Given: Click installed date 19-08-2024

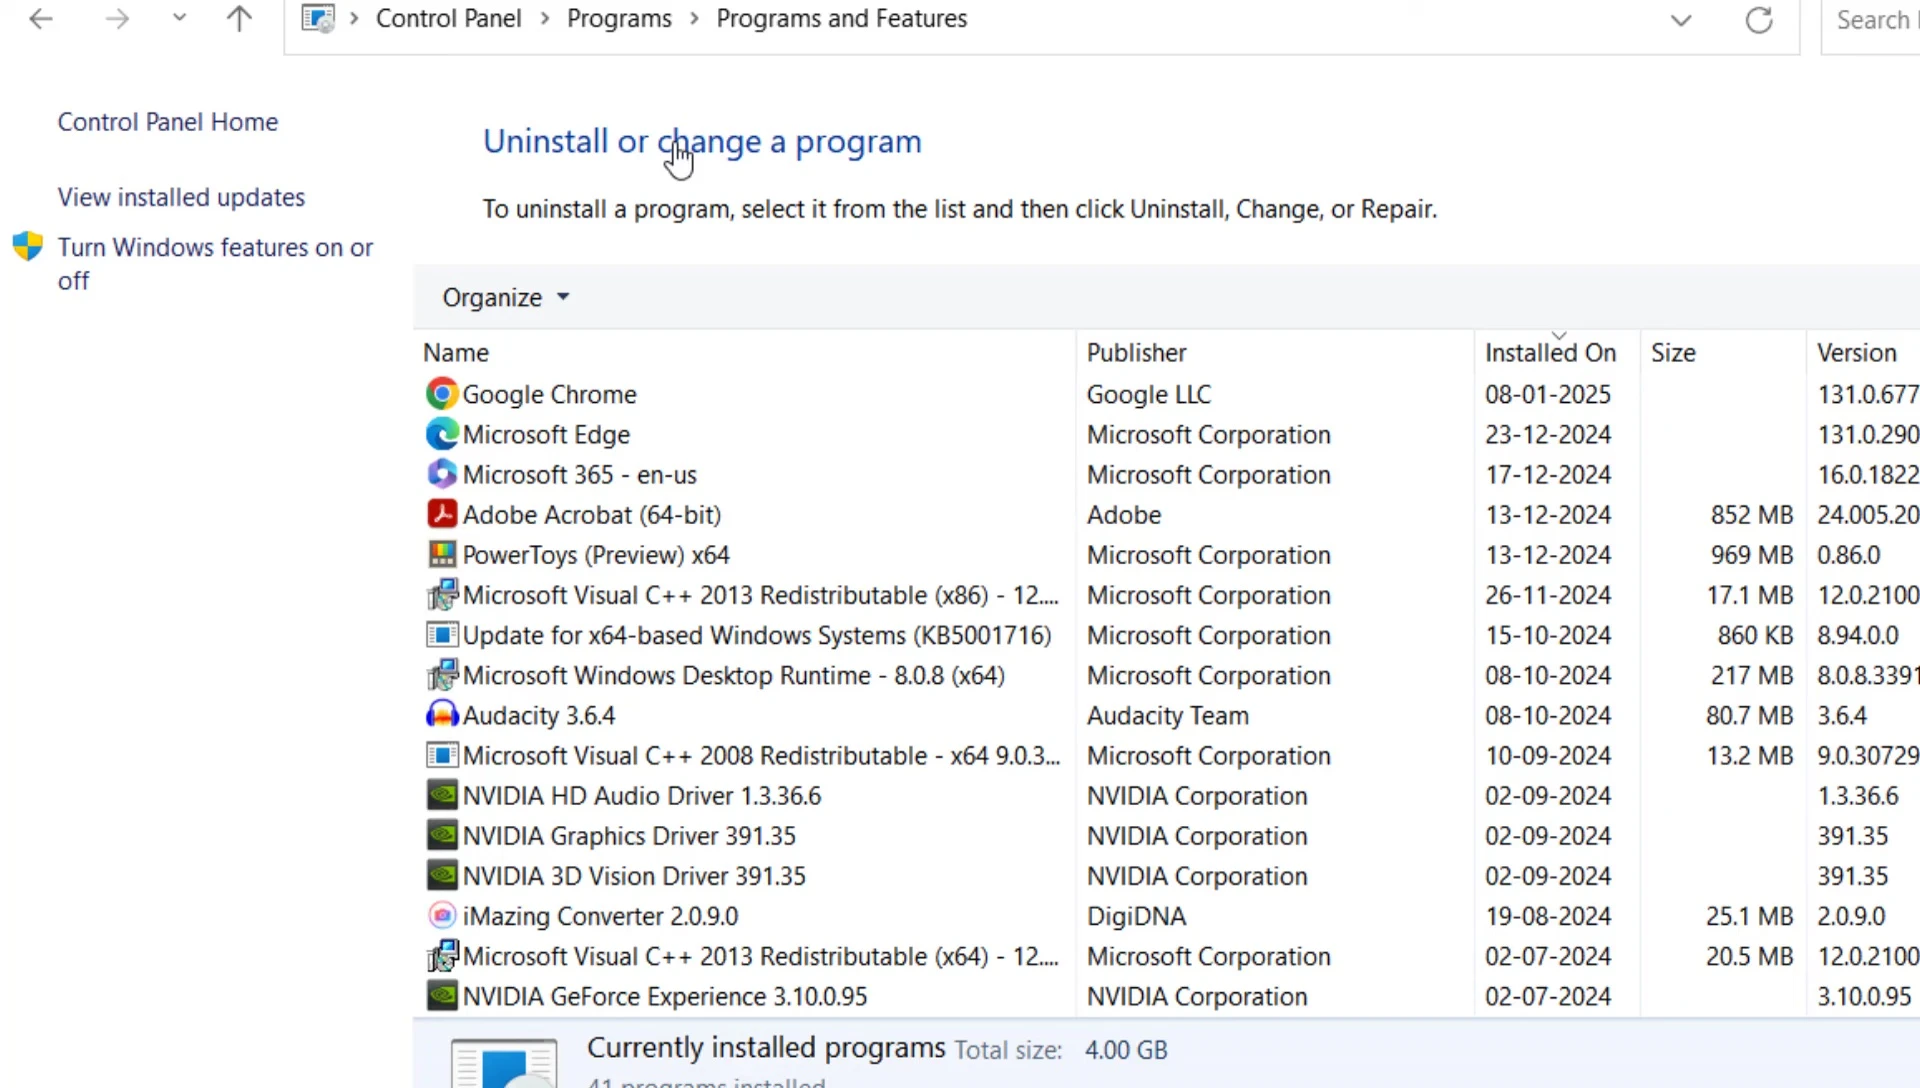Looking at the screenshot, I should click(1548, 916).
